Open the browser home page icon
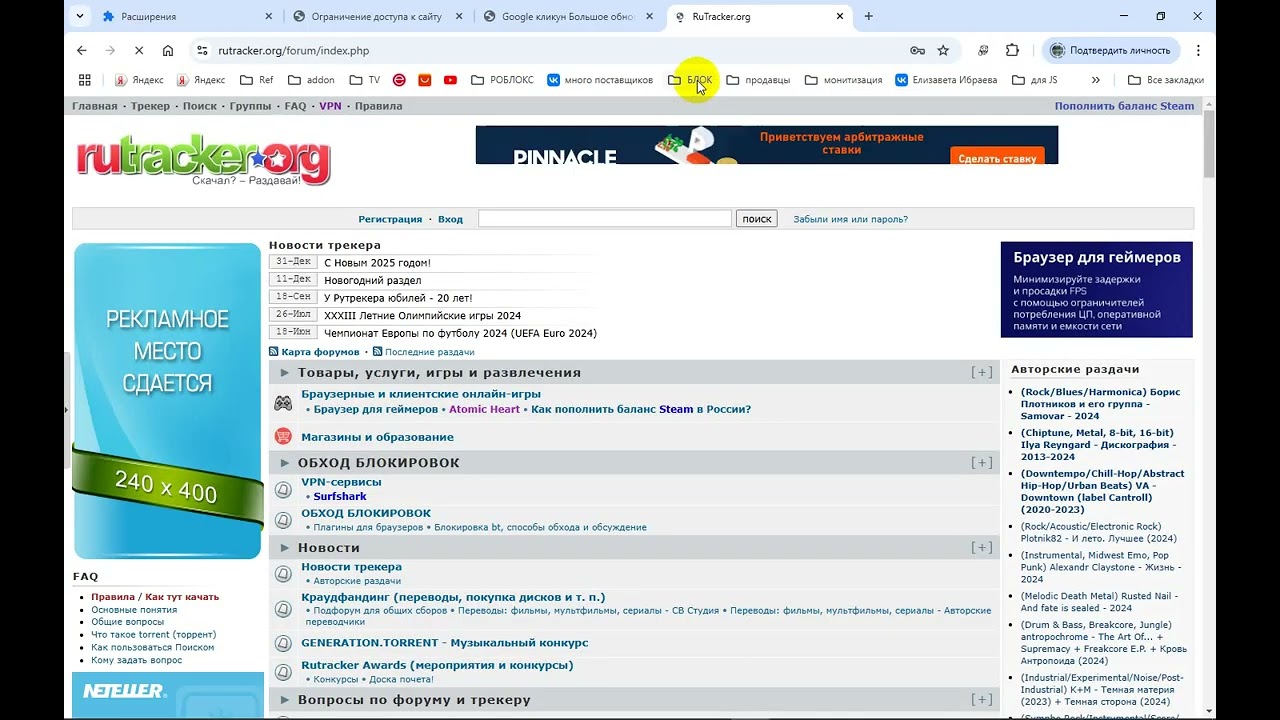 (x=168, y=50)
